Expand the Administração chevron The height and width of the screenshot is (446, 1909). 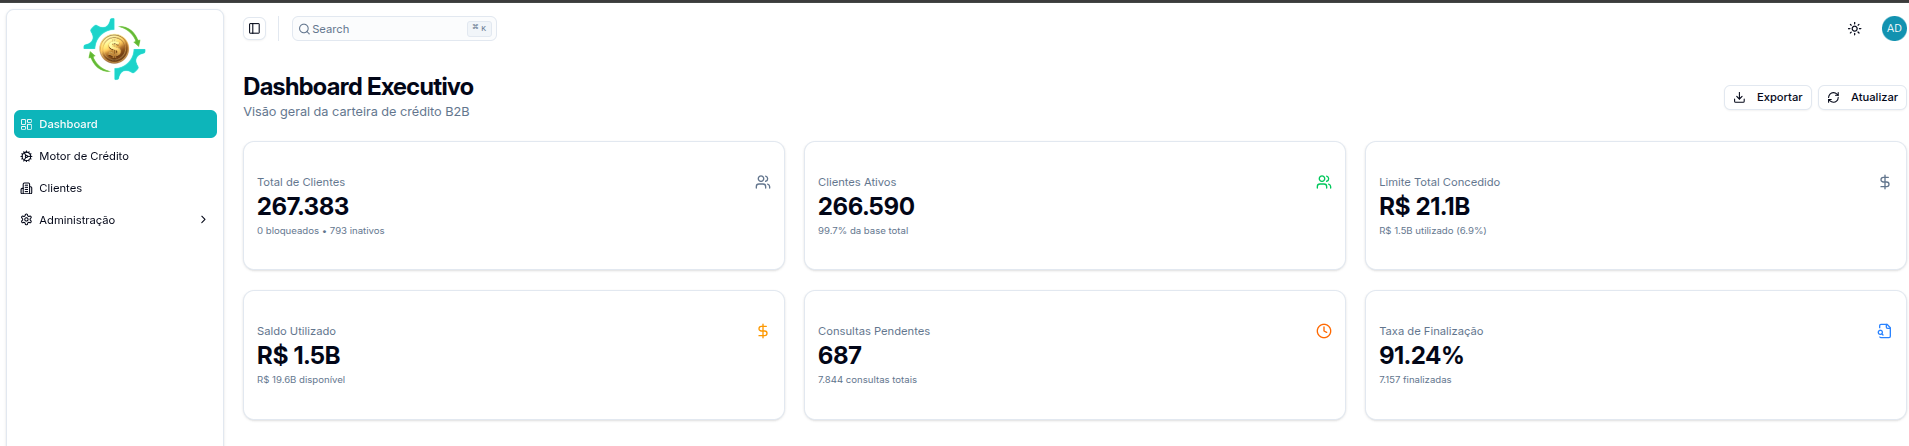point(203,220)
